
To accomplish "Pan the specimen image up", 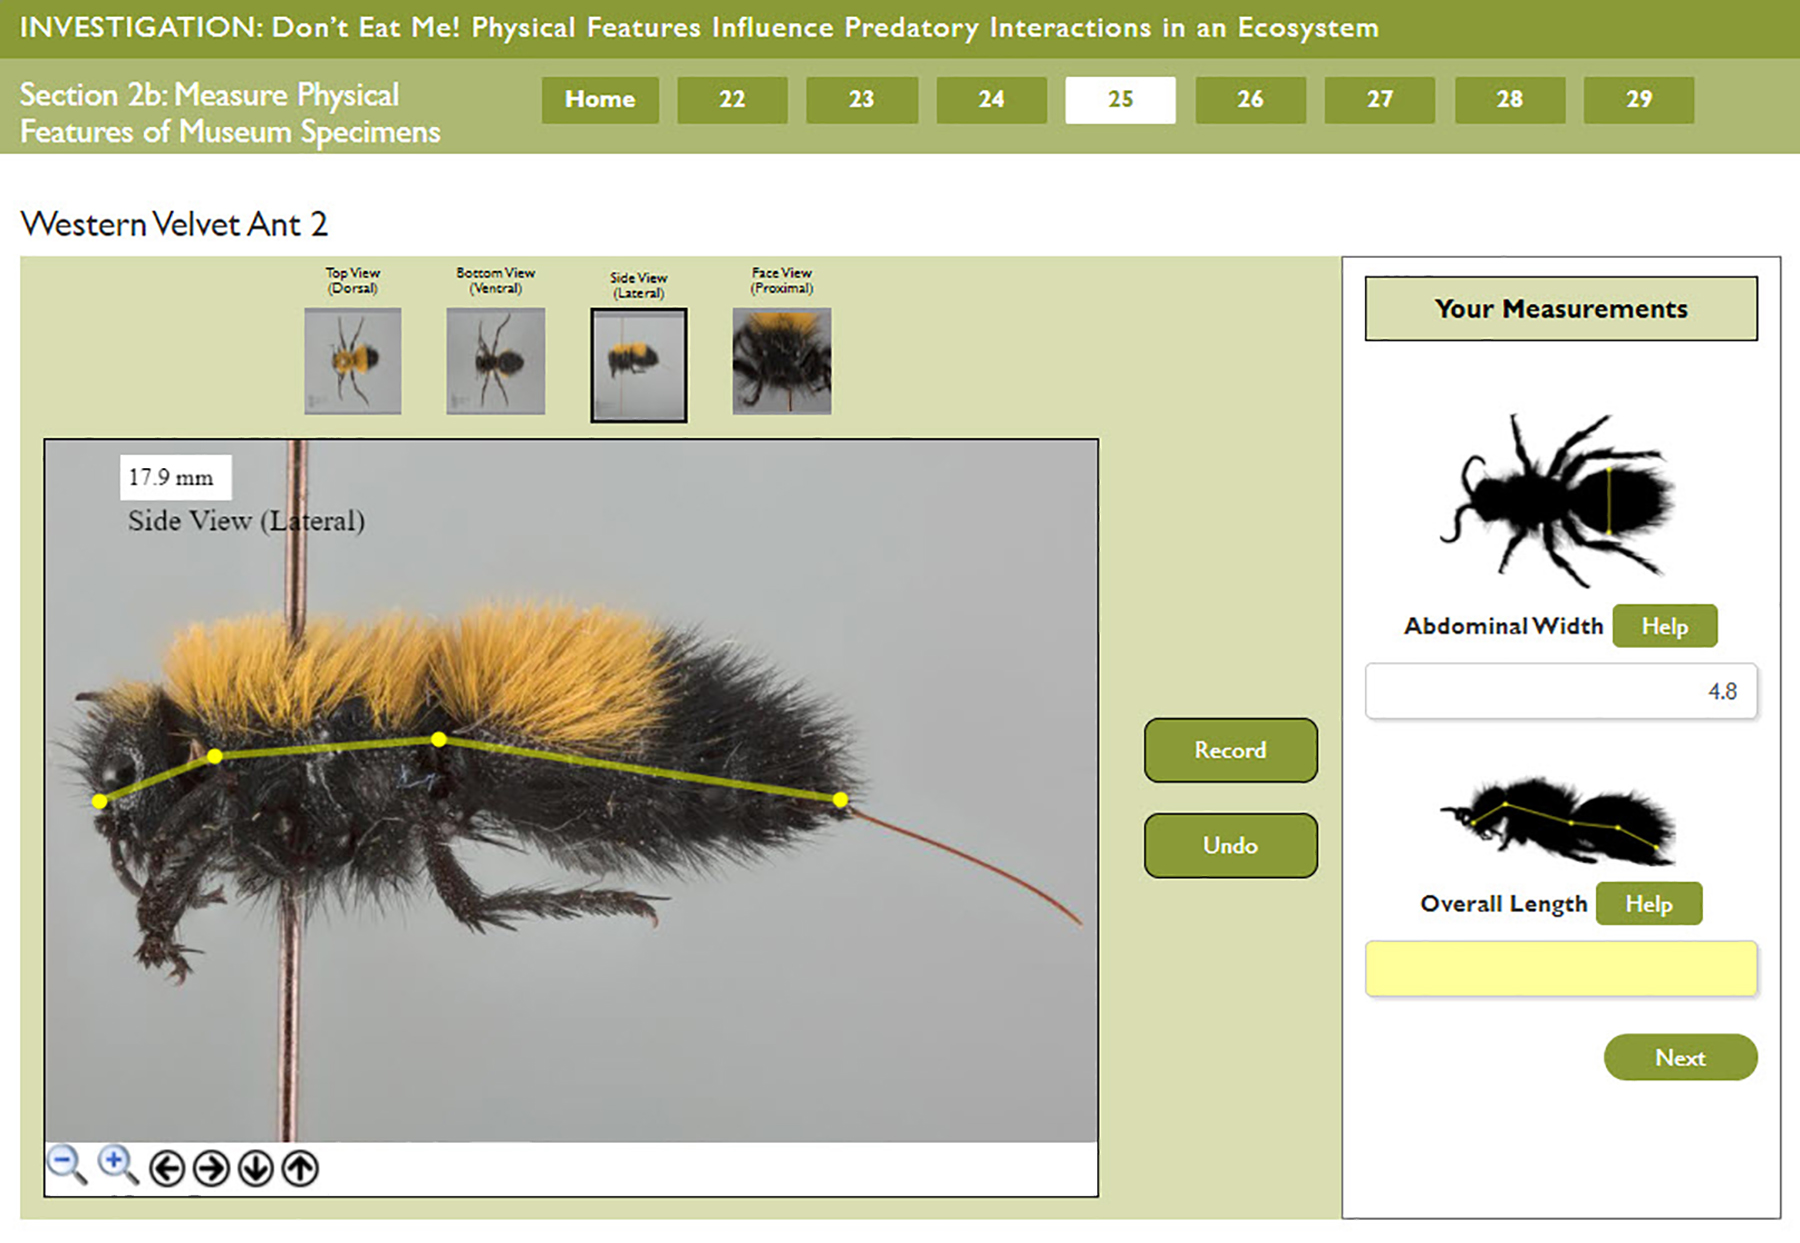I will pos(300,1168).
